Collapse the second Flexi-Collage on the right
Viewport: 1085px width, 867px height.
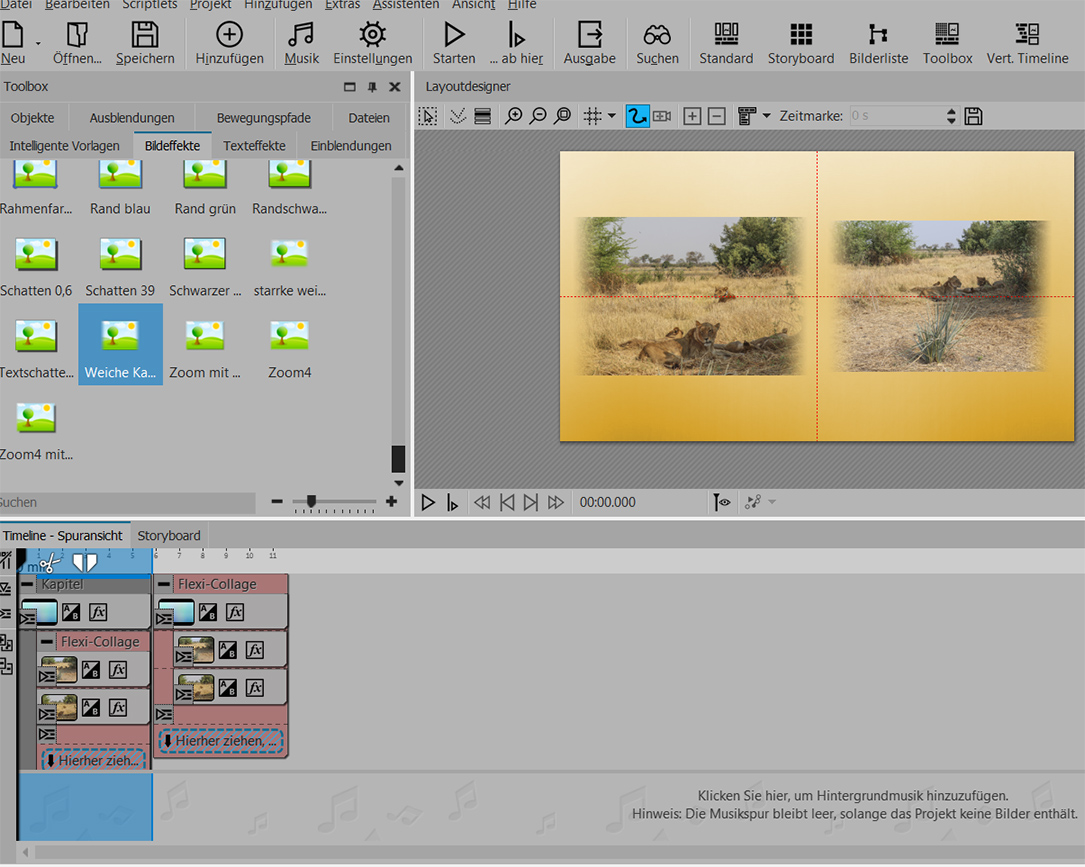[x=164, y=584]
